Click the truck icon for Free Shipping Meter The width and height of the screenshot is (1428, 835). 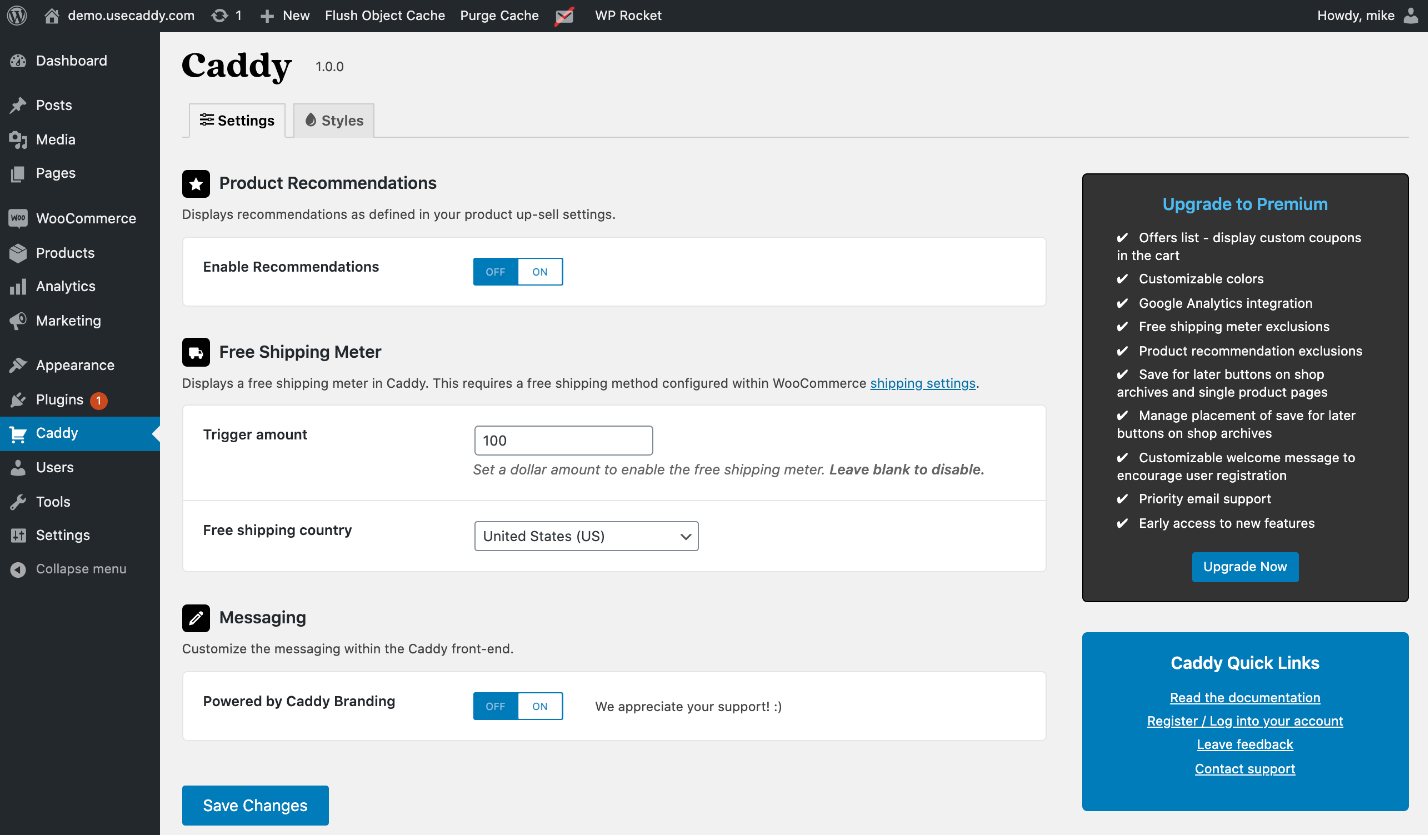(196, 352)
